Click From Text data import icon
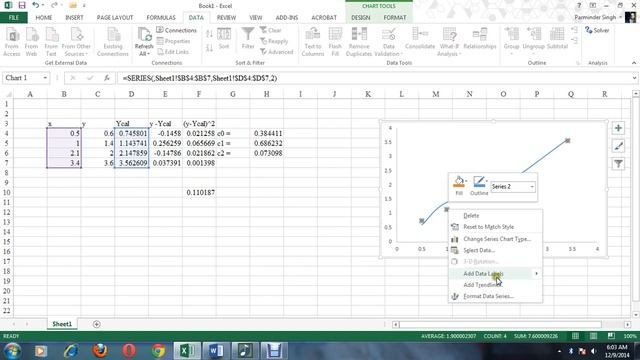Screen dimensions: 640x360 (51, 42)
